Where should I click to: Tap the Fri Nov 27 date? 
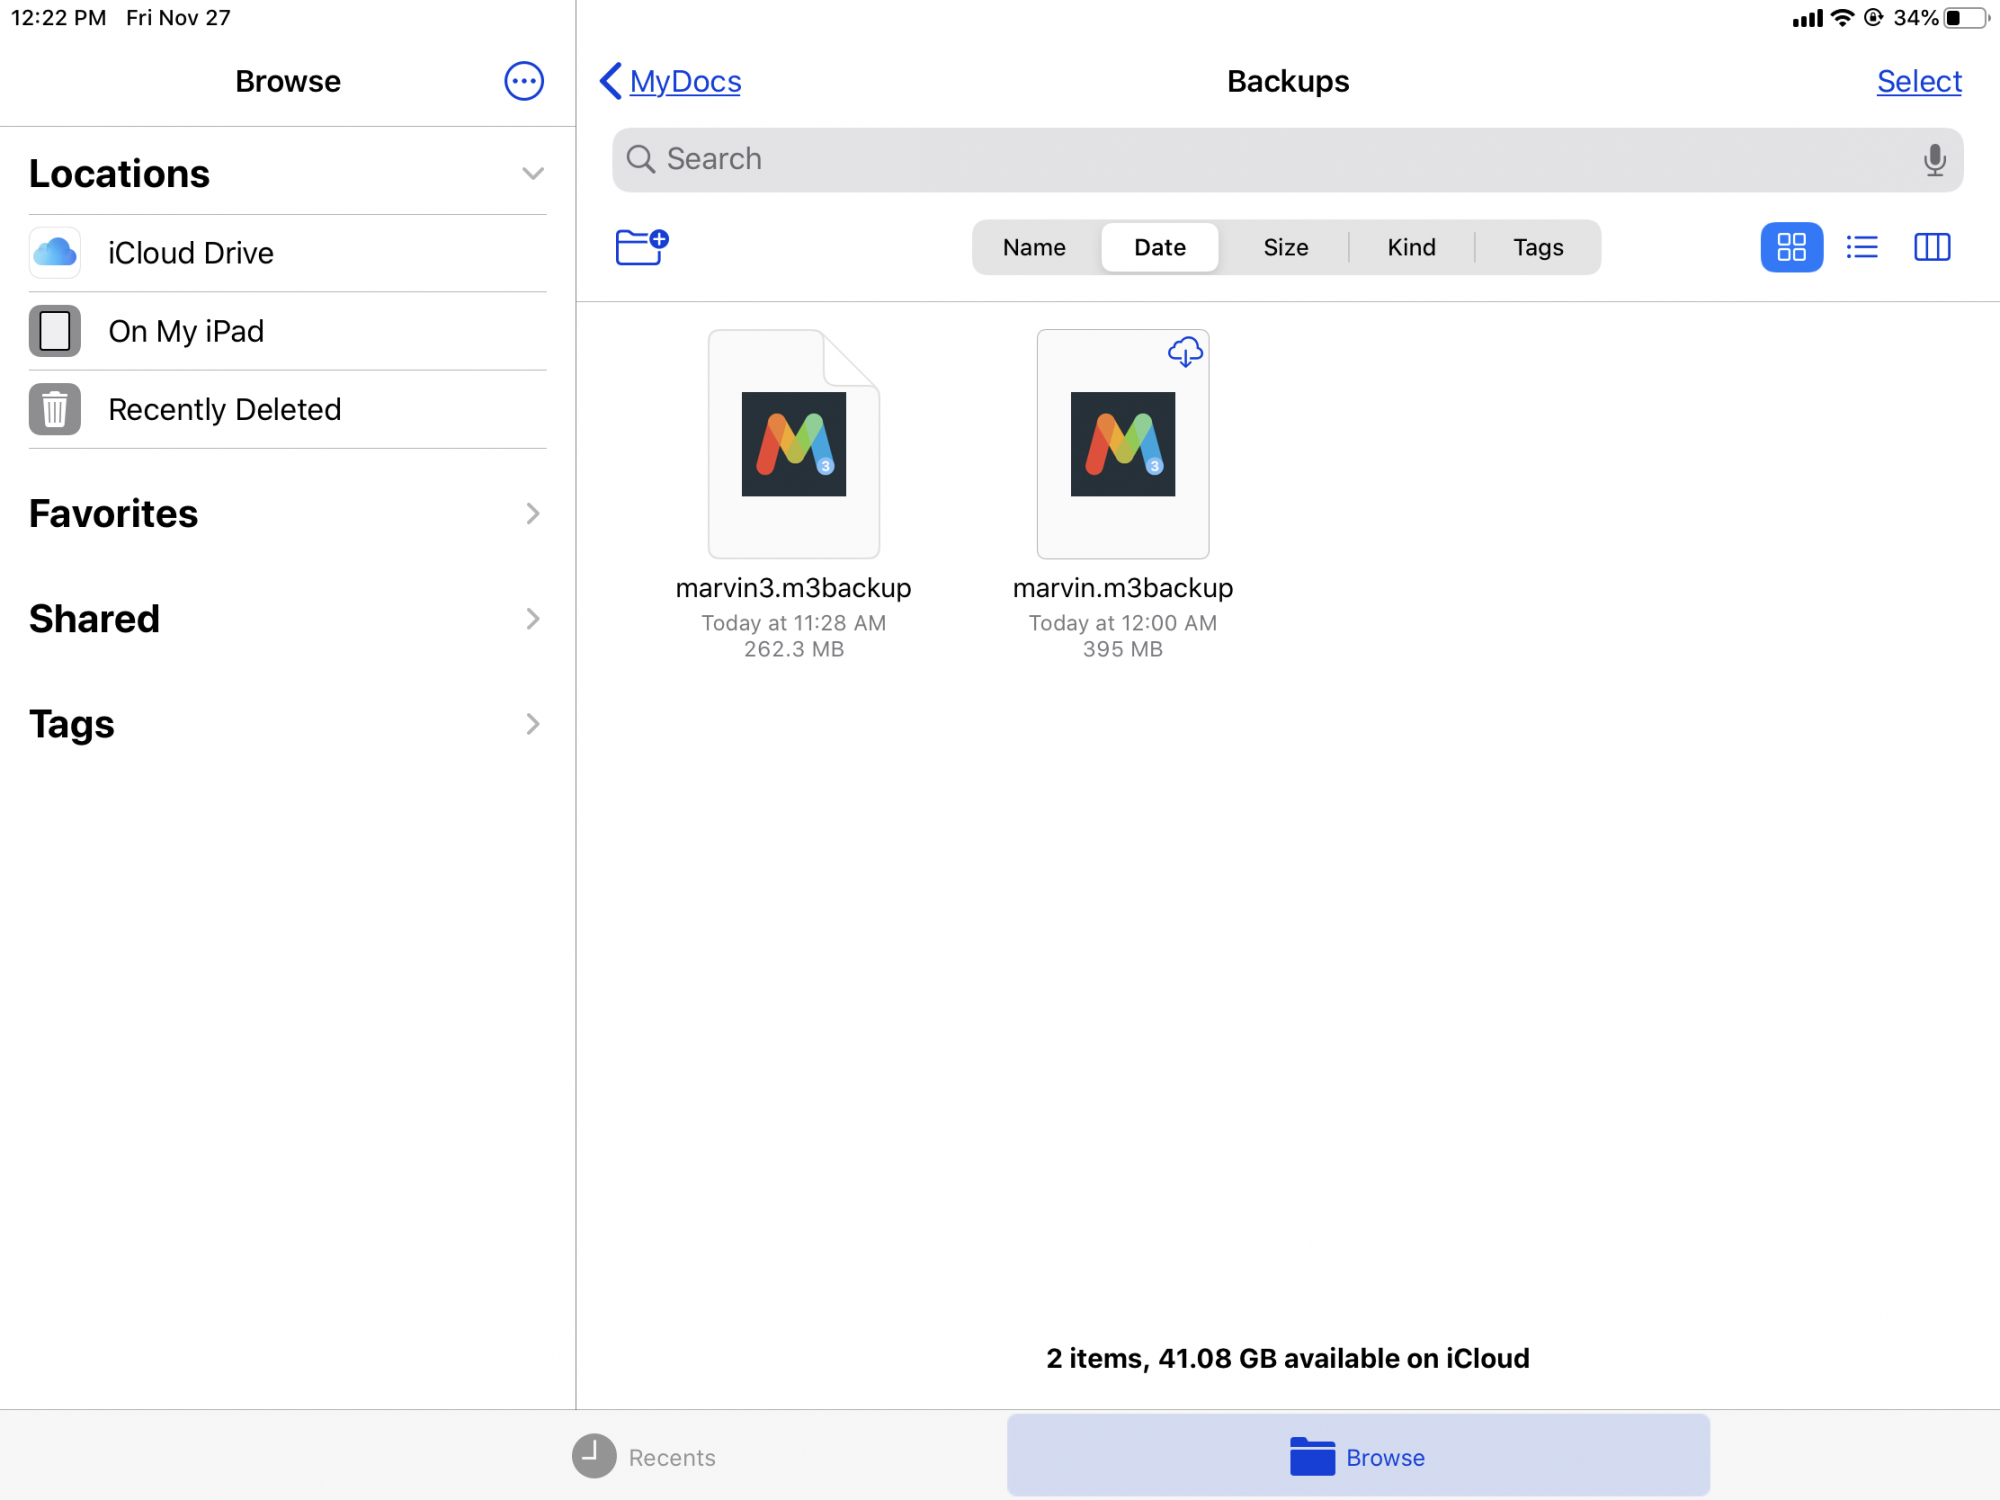point(178,18)
